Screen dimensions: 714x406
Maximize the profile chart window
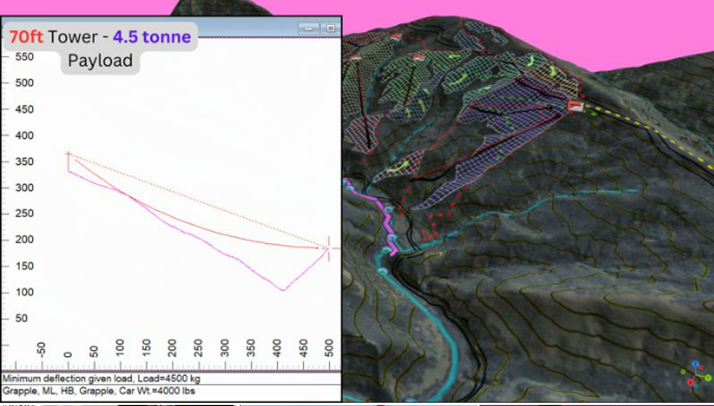pyautogui.click(x=330, y=28)
